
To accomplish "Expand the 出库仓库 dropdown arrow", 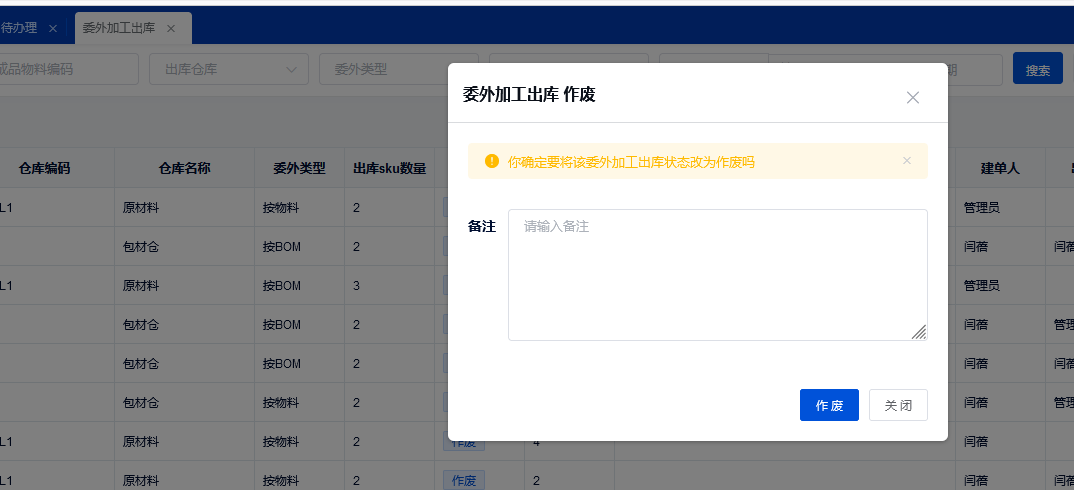I will click(x=291, y=69).
